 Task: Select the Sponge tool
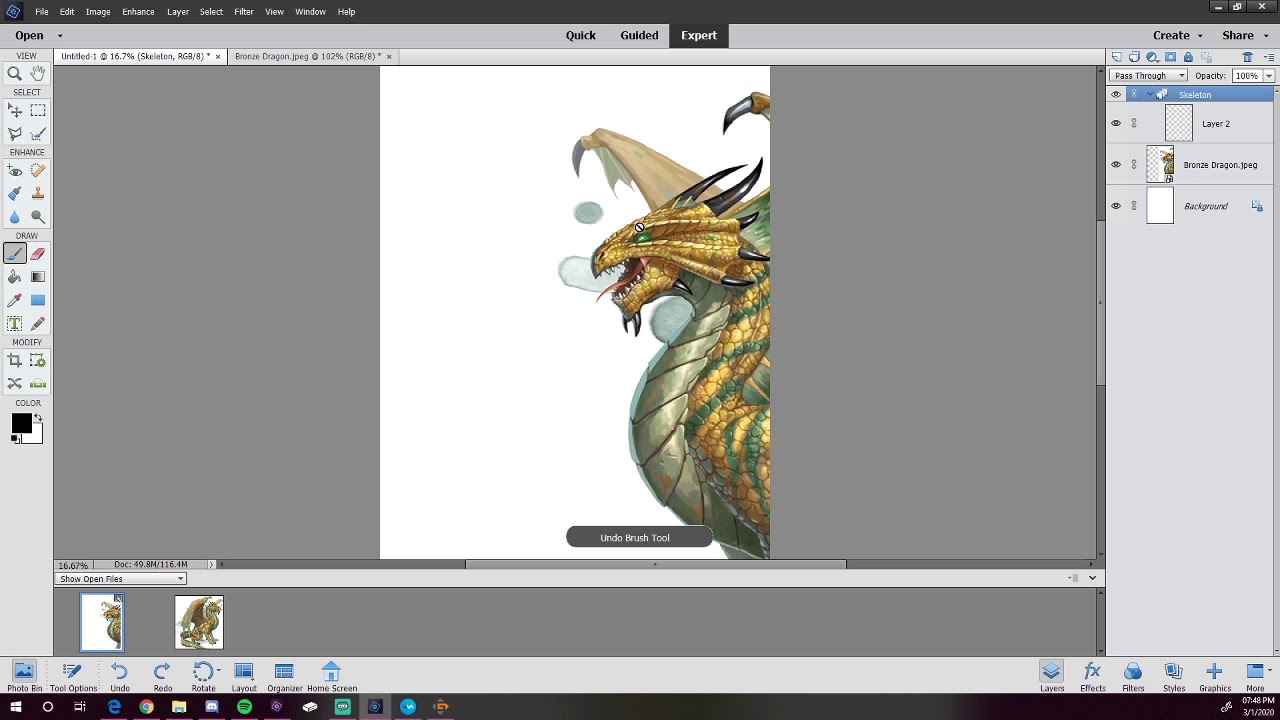(38, 217)
